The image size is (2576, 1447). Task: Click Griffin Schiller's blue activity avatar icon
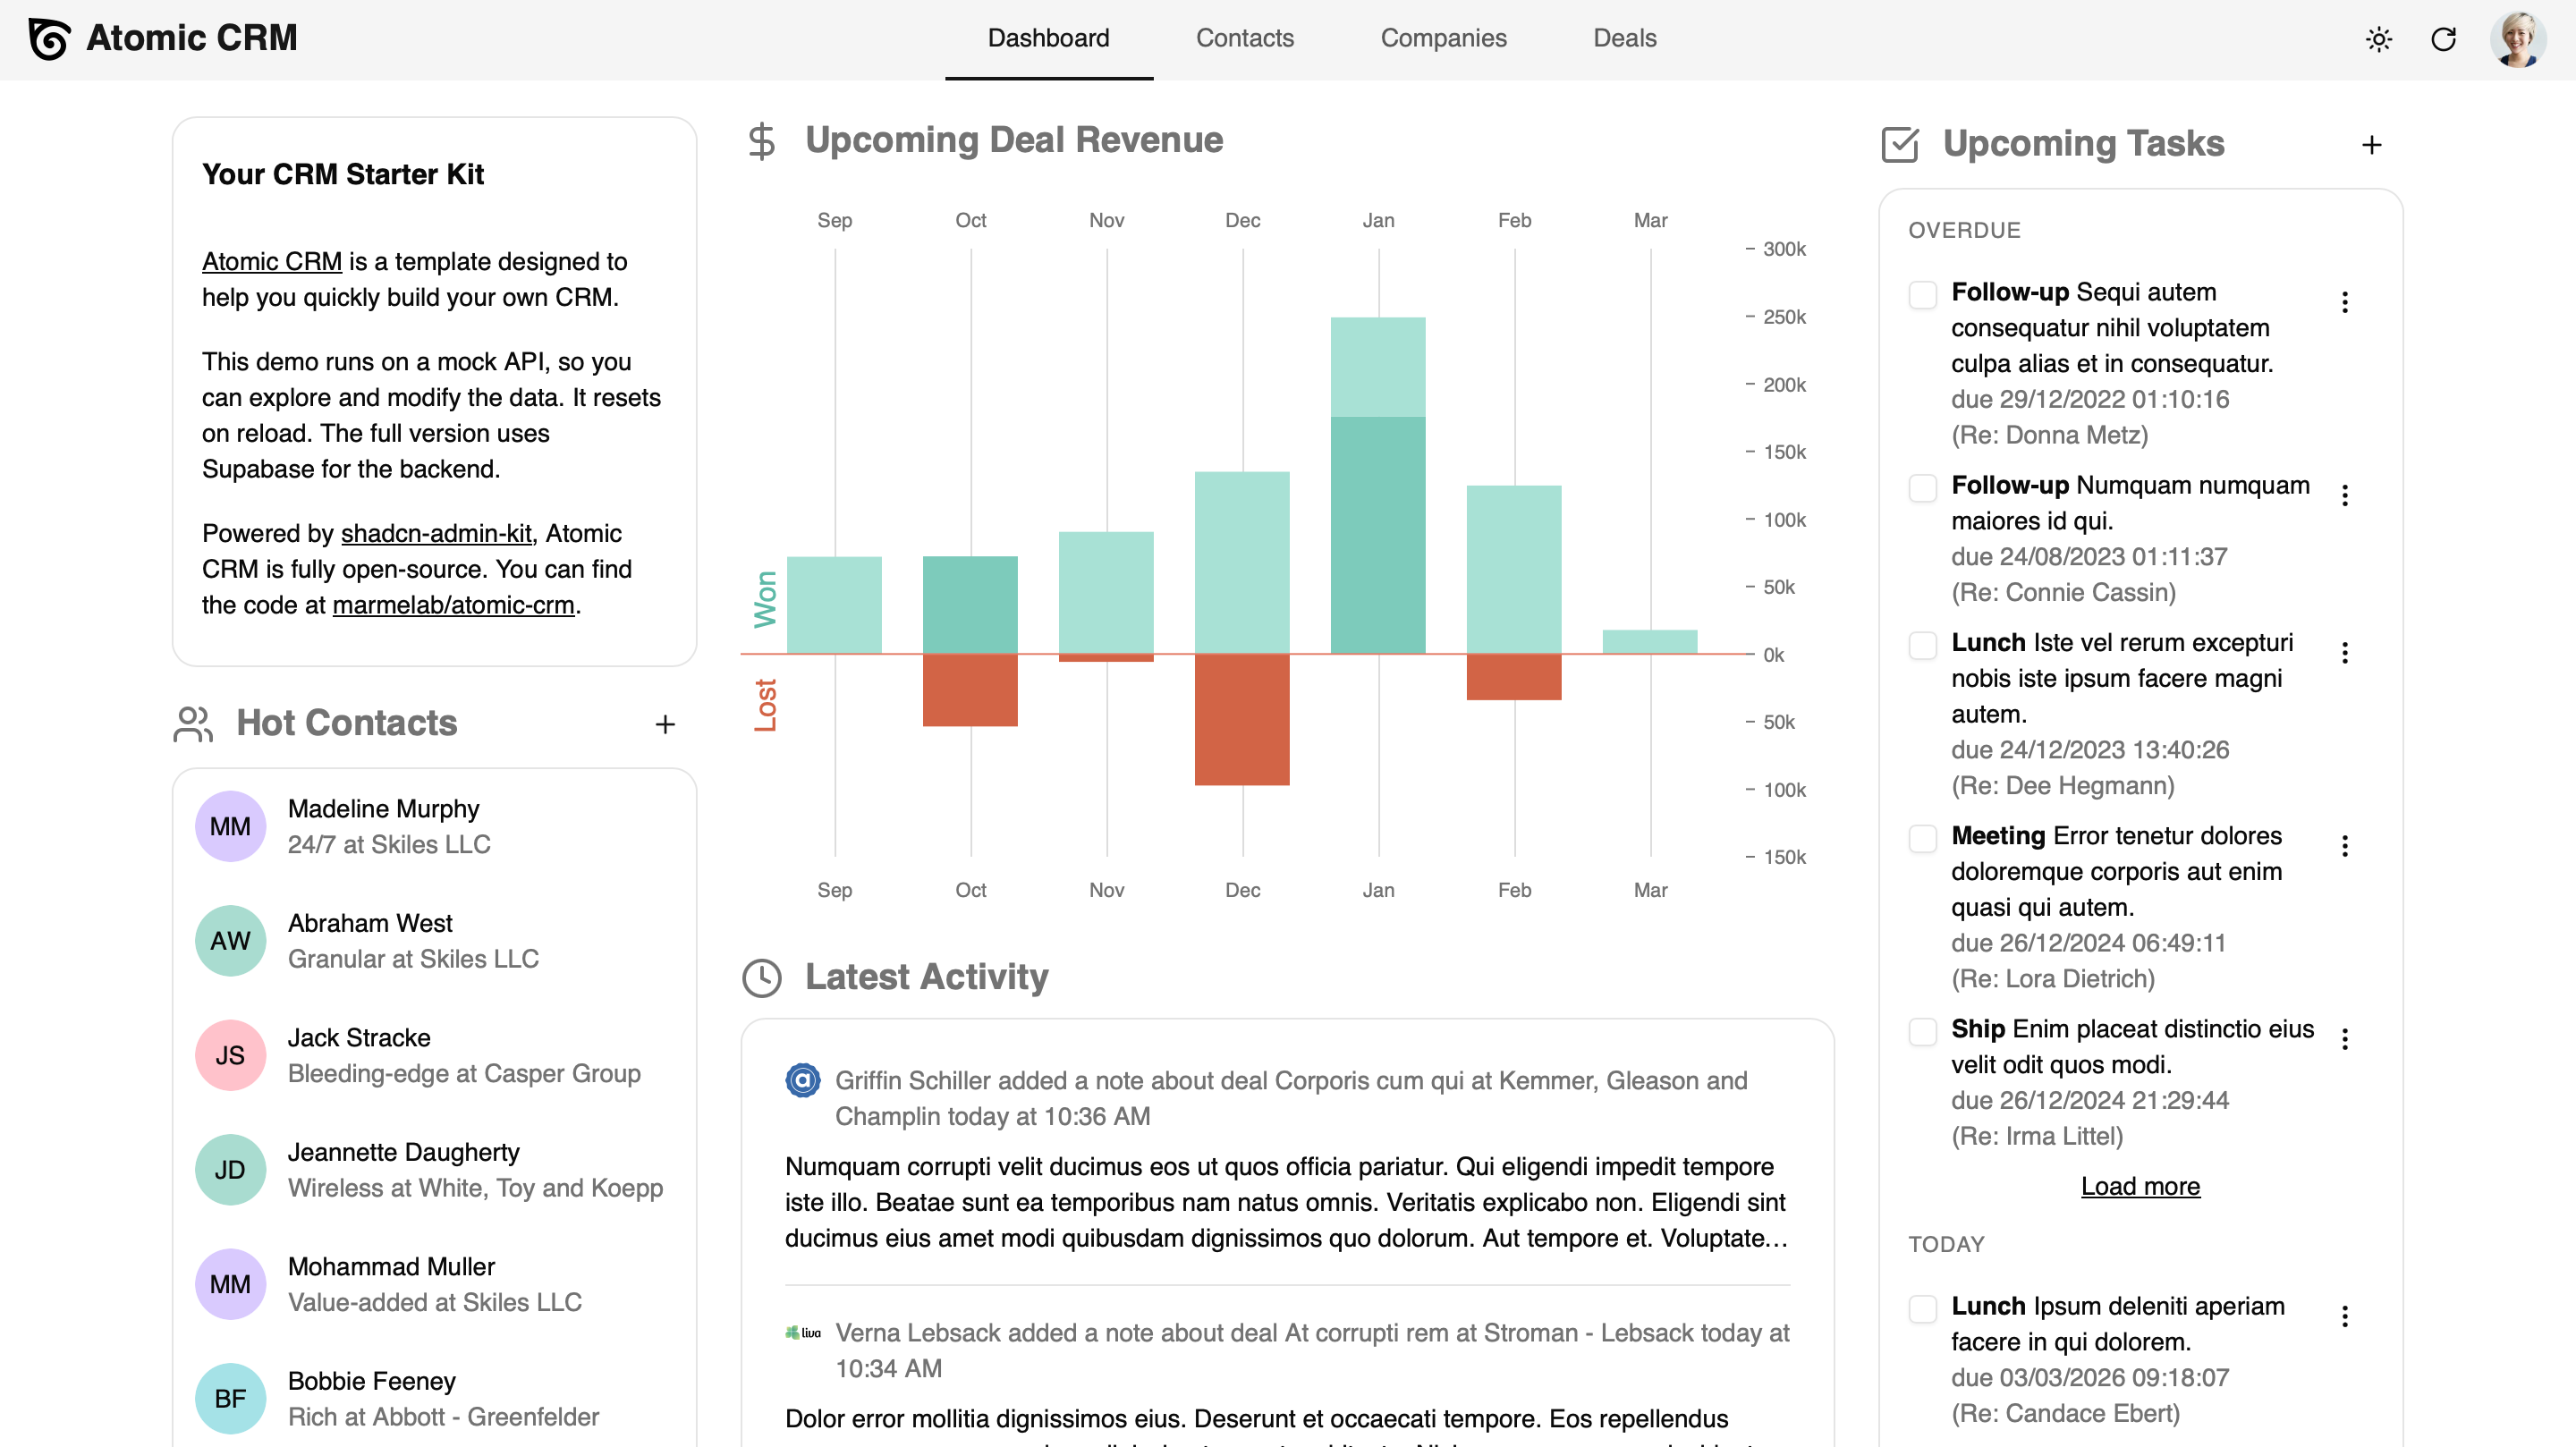(802, 1081)
